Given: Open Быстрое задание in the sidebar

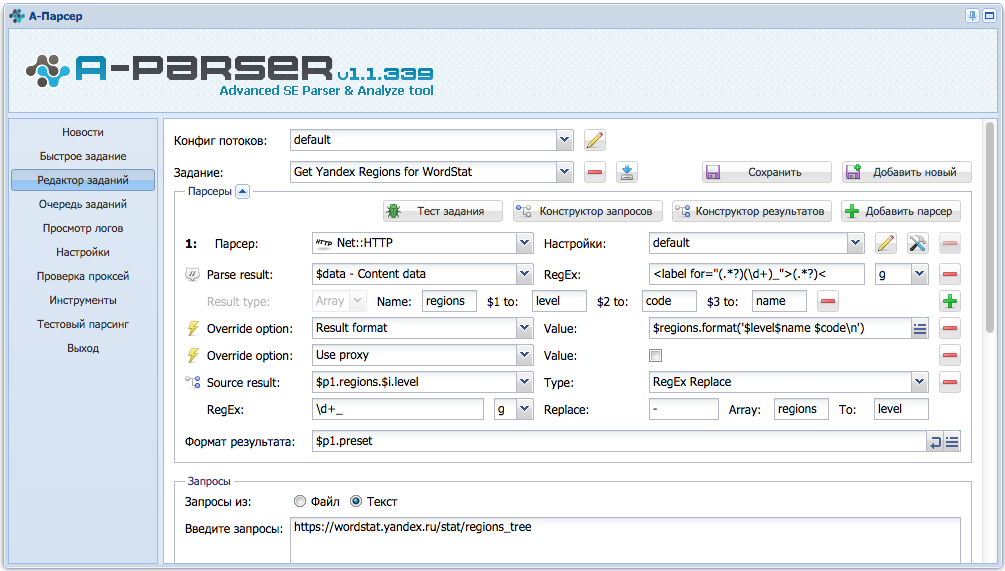Looking at the screenshot, I should coord(83,156).
